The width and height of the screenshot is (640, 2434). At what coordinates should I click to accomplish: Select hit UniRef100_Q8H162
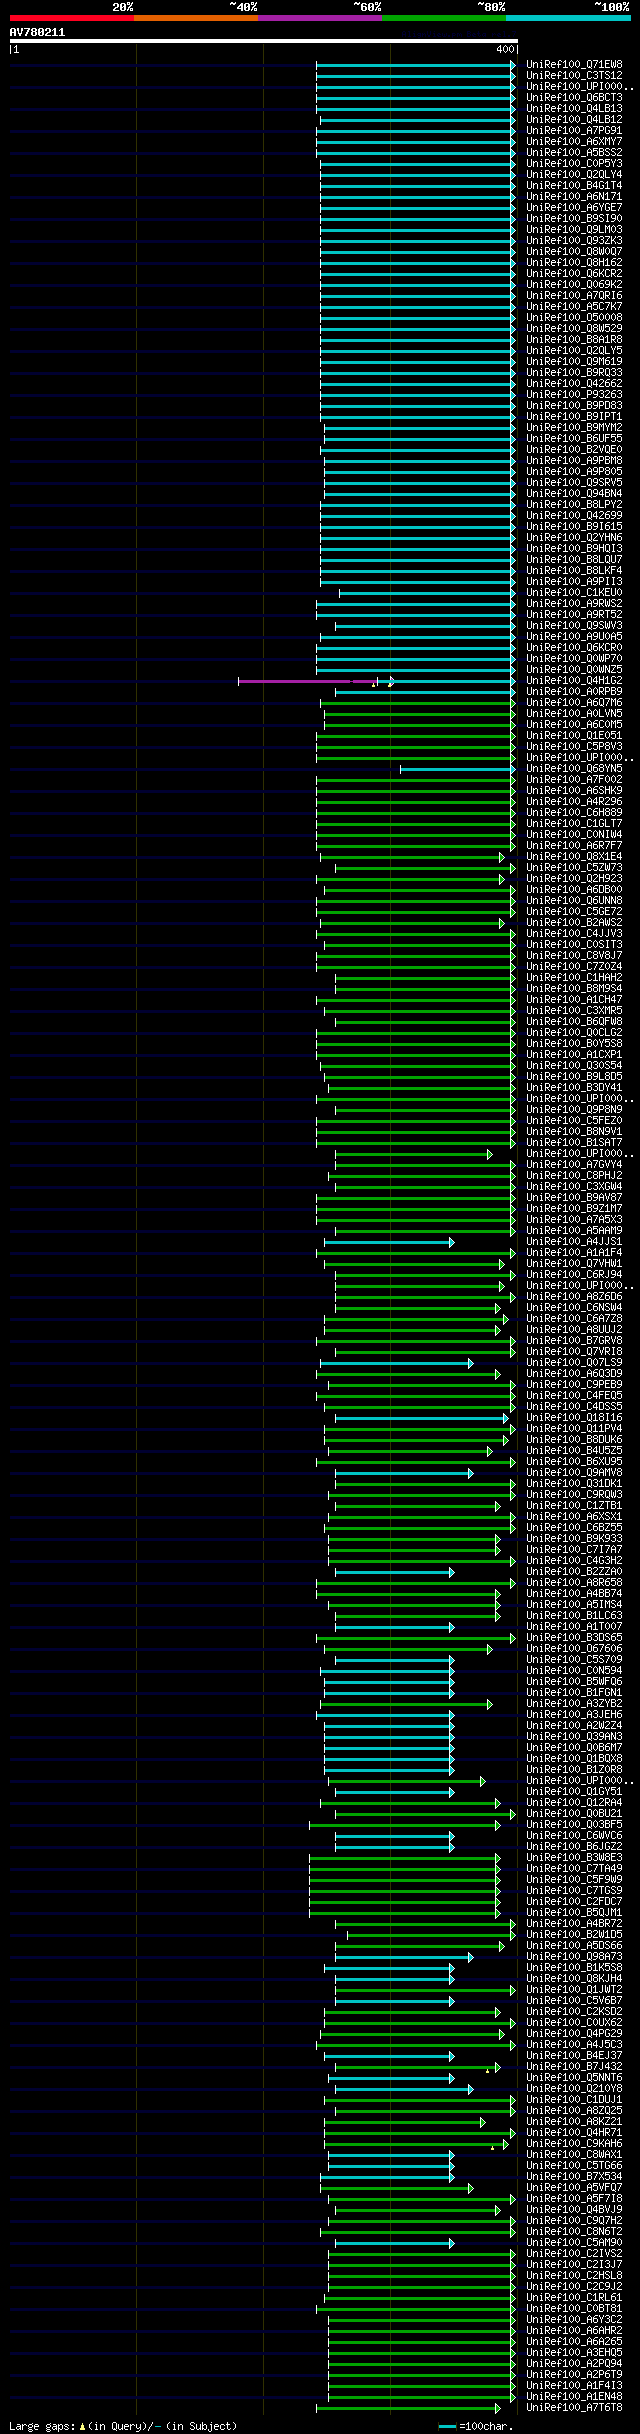point(574,263)
